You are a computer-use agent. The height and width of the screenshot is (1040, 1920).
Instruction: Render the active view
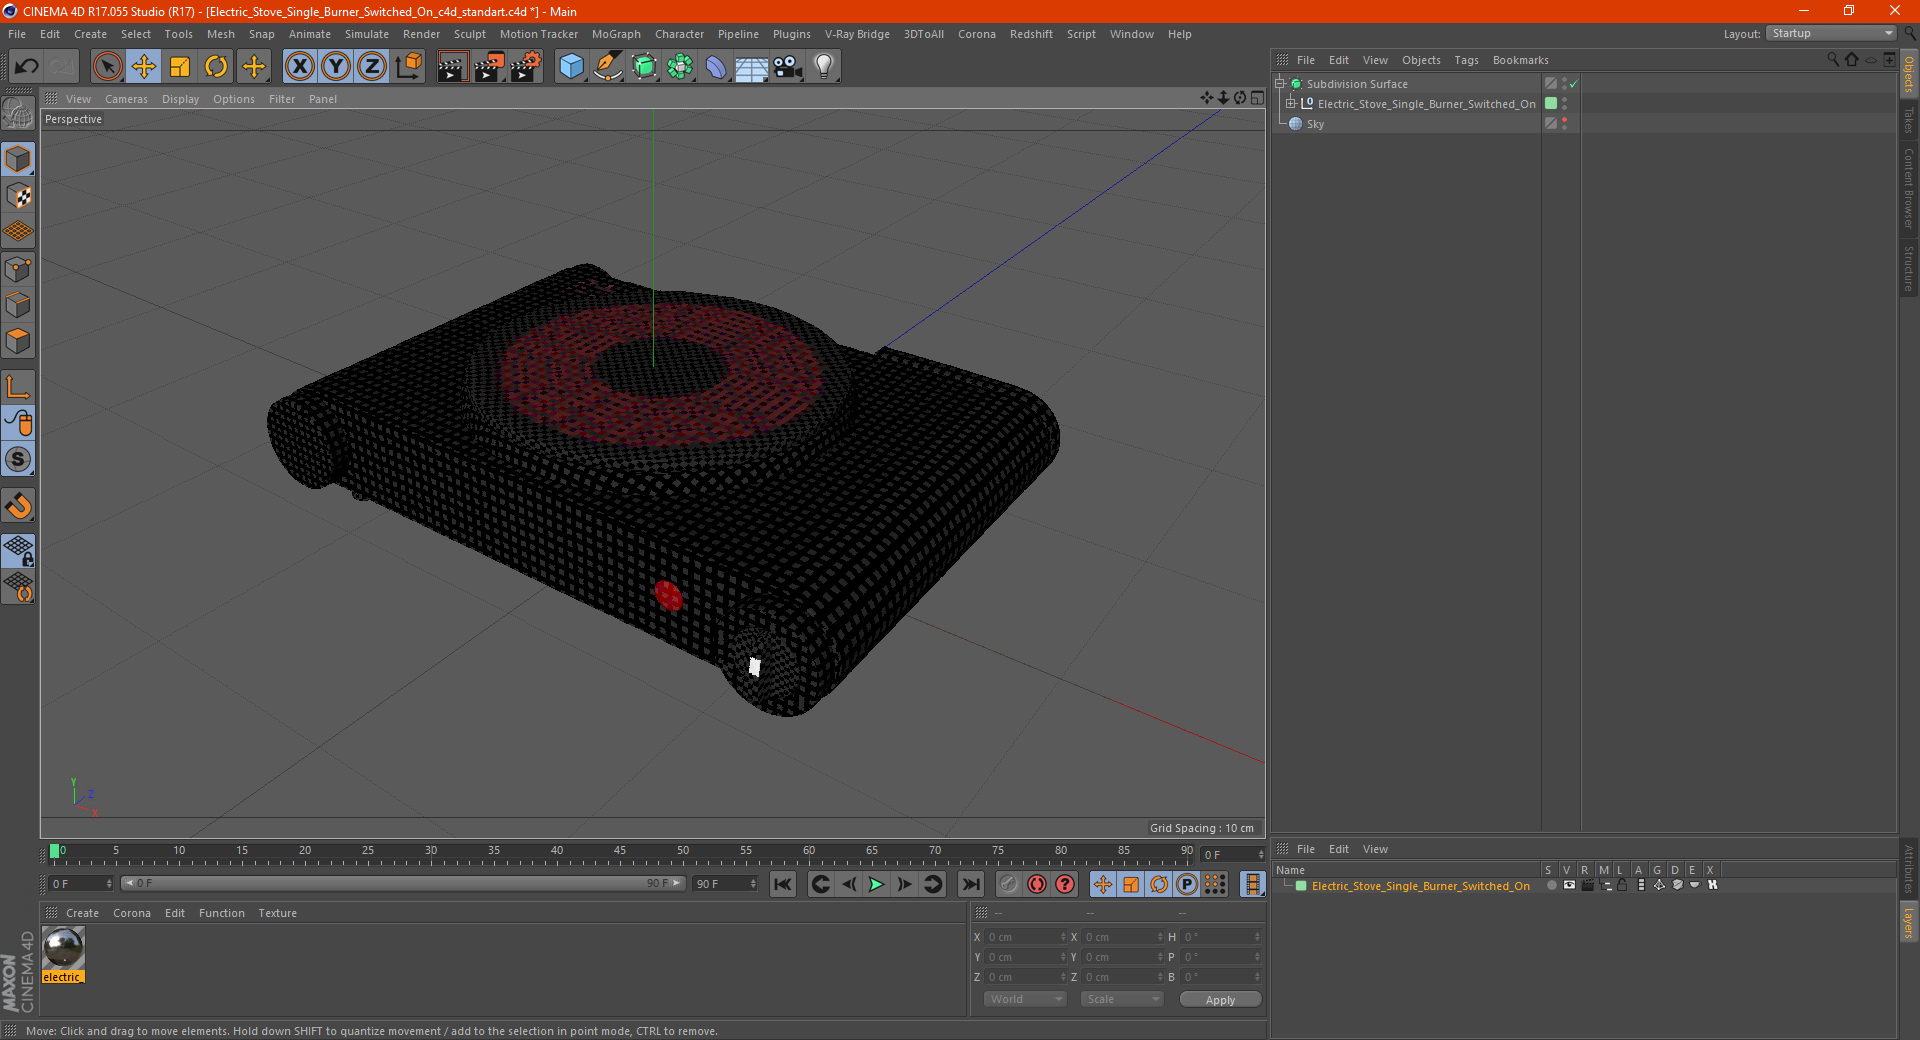pyautogui.click(x=452, y=67)
